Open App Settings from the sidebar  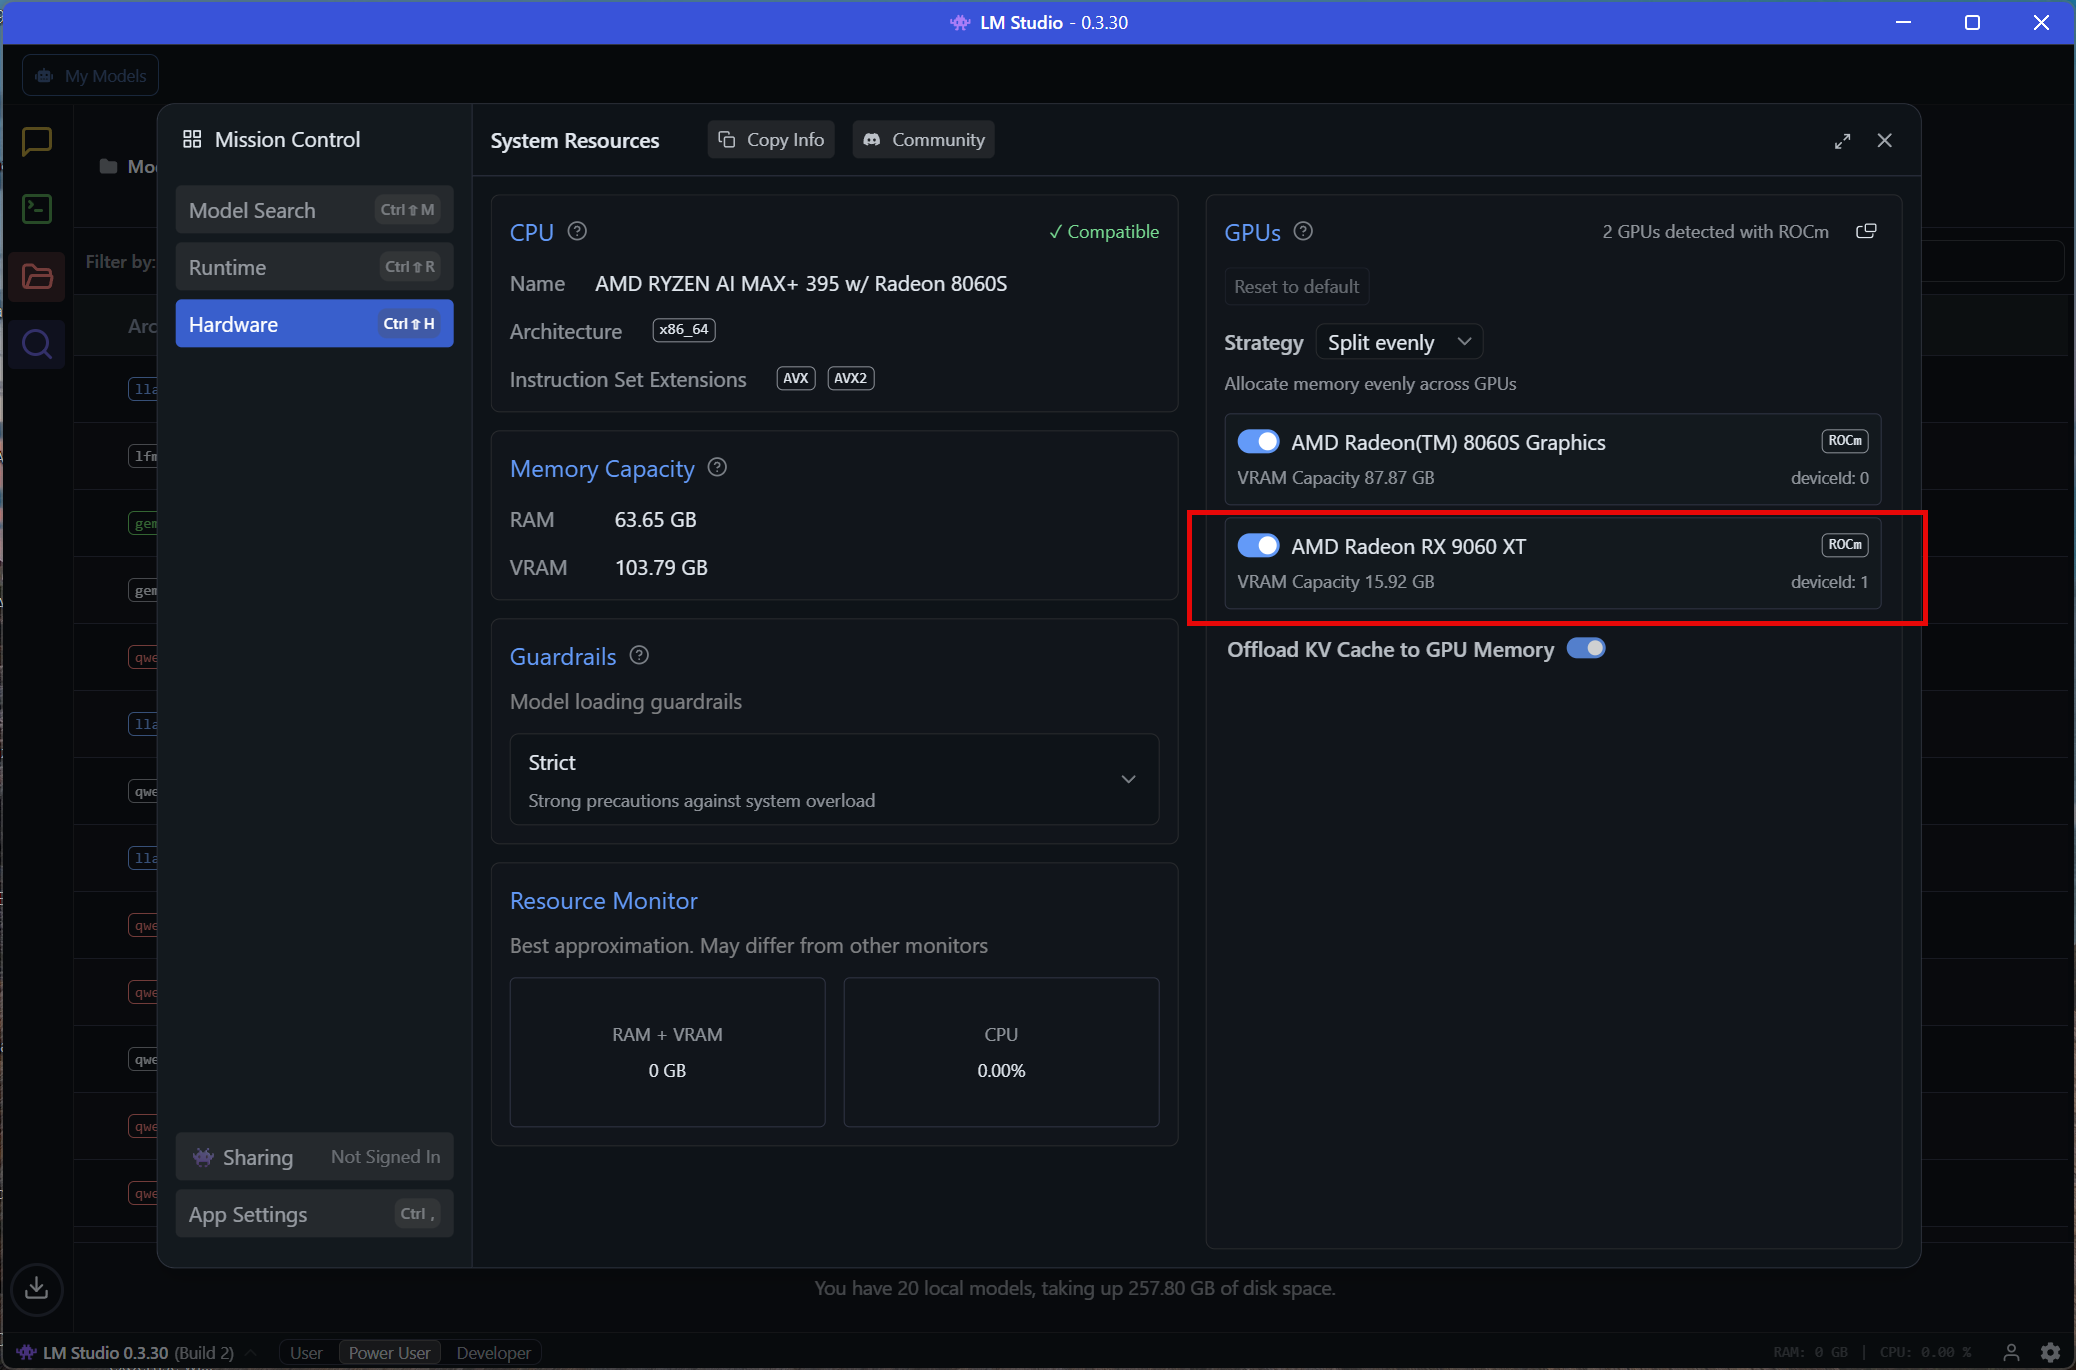point(314,1214)
